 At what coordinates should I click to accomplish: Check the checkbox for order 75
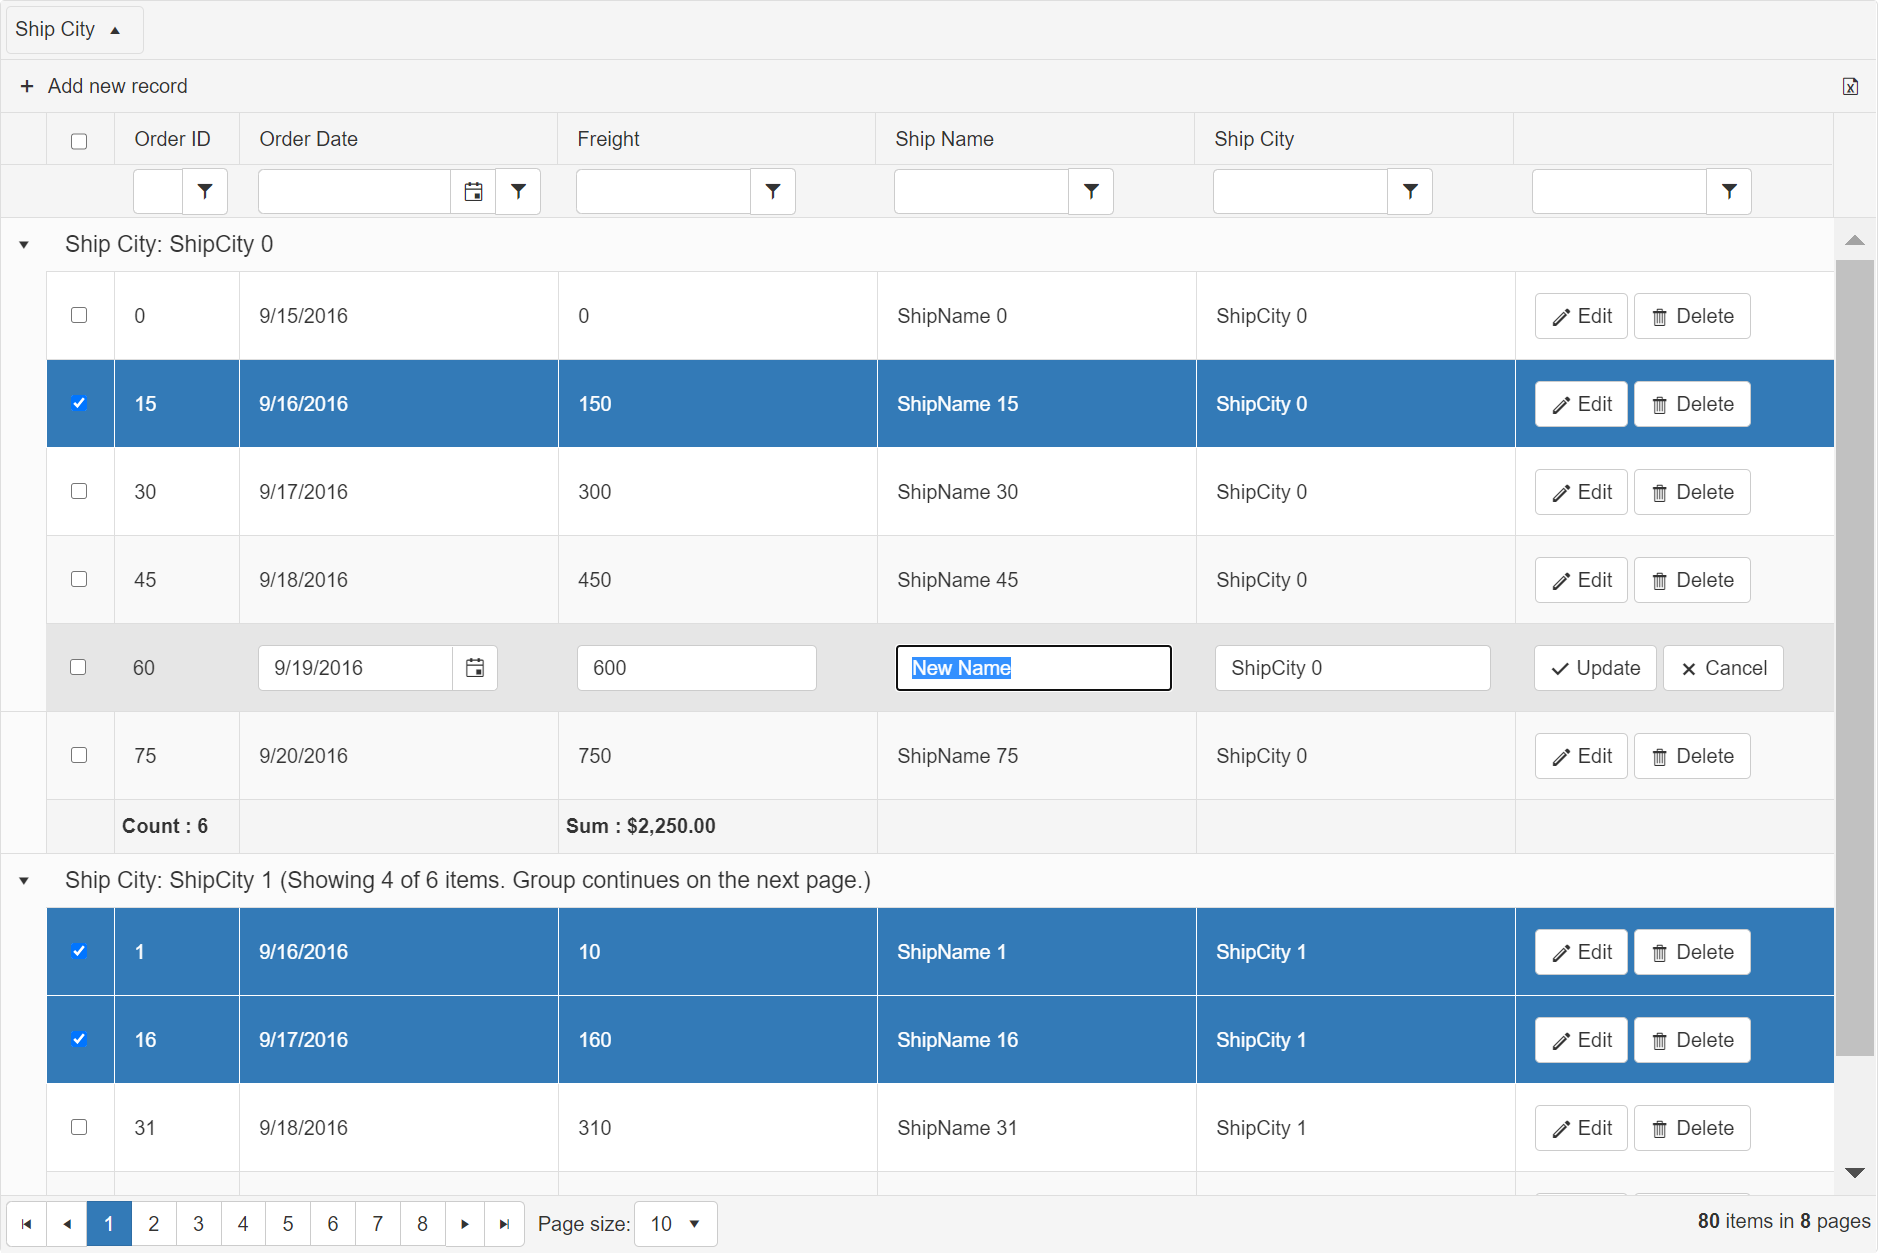79,755
